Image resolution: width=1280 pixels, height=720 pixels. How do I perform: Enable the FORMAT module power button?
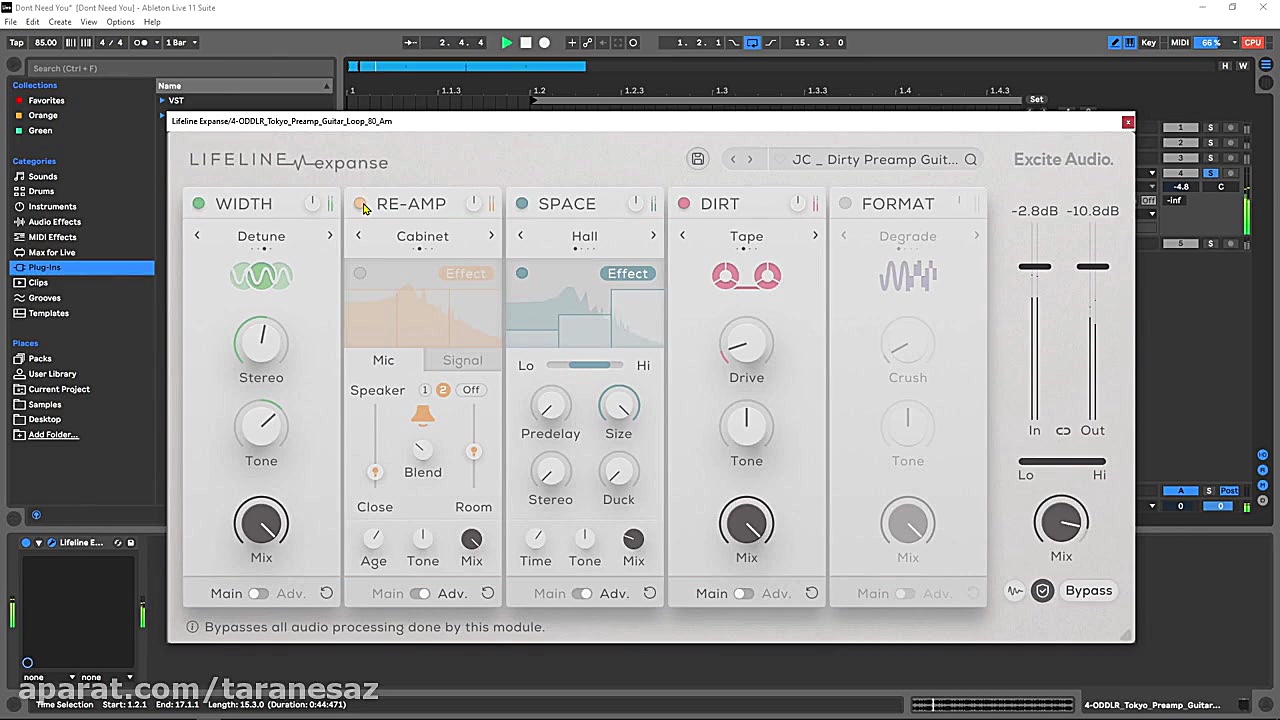(846, 204)
